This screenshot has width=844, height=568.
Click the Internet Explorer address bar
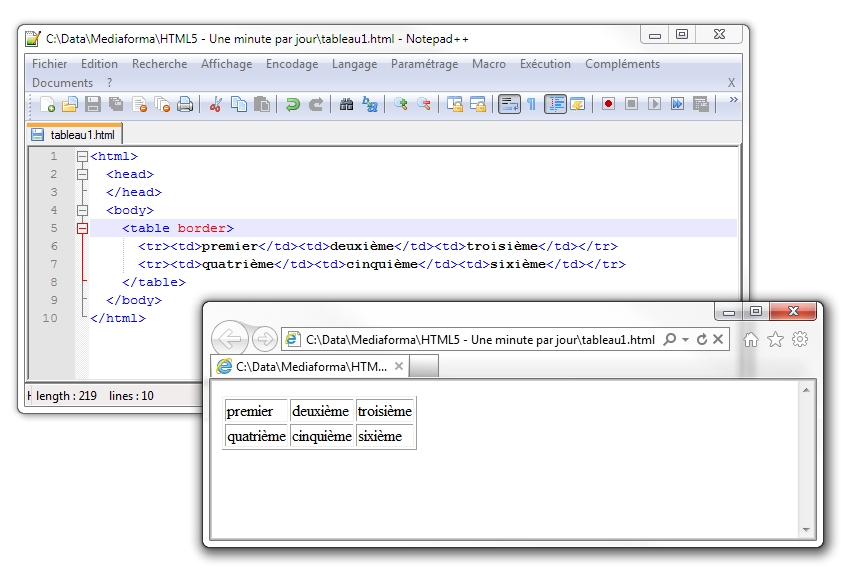point(480,340)
